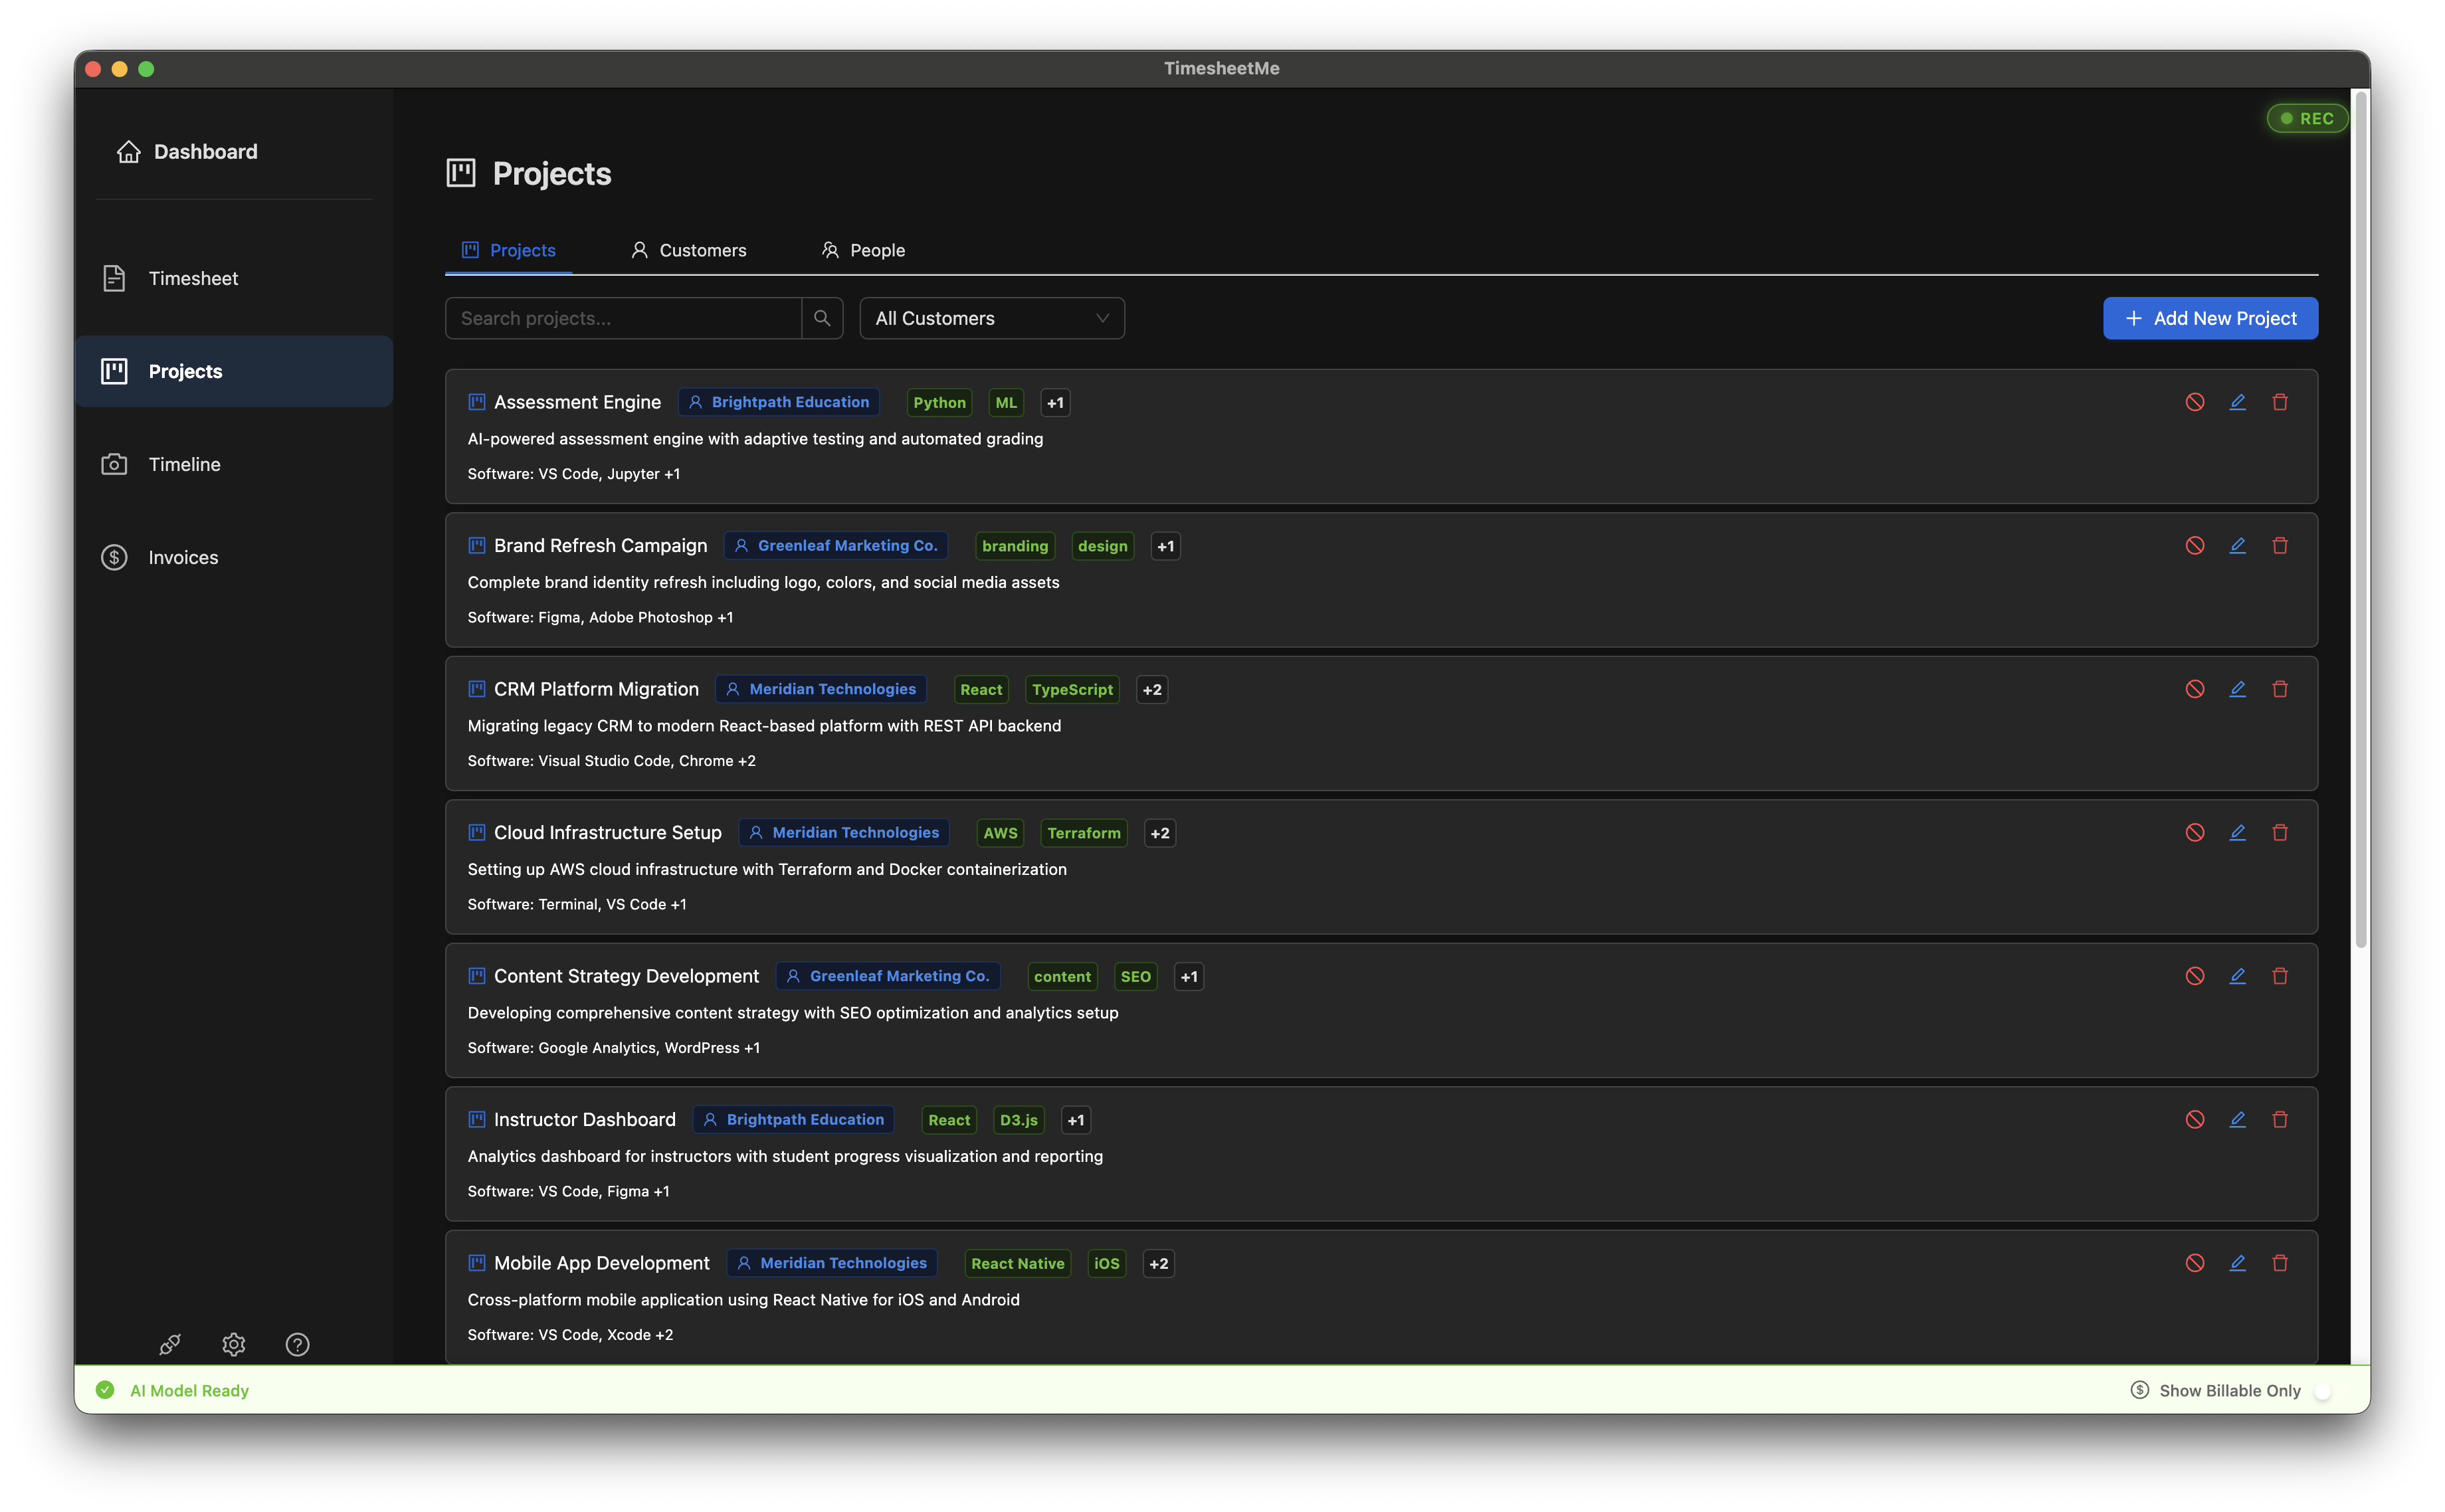The width and height of the screenshot is (2445, 1512).
Task: Open the All Customers dropdown
Action: pyautogui.click(x=991, y=318)
